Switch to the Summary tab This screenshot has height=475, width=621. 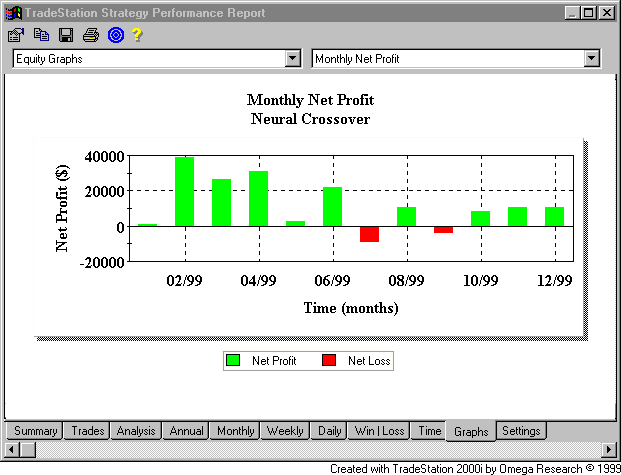click(35, 431)
